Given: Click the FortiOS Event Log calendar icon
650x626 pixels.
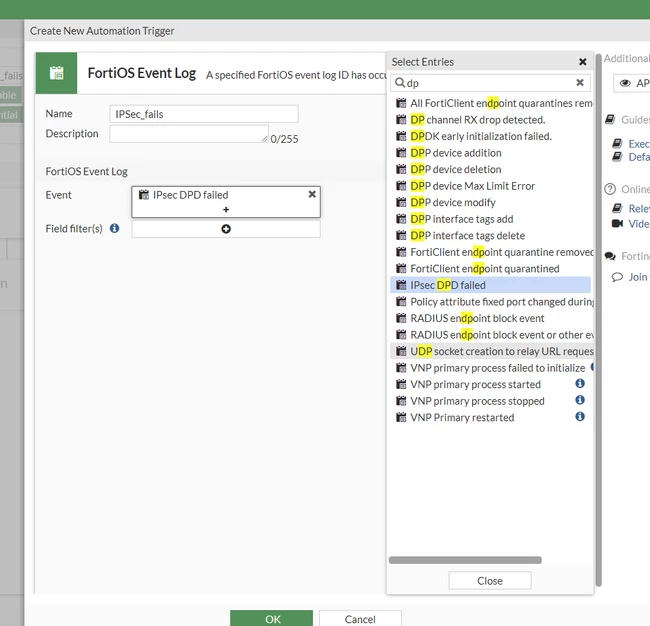Looking at the screenshot, I should point(56,73).
